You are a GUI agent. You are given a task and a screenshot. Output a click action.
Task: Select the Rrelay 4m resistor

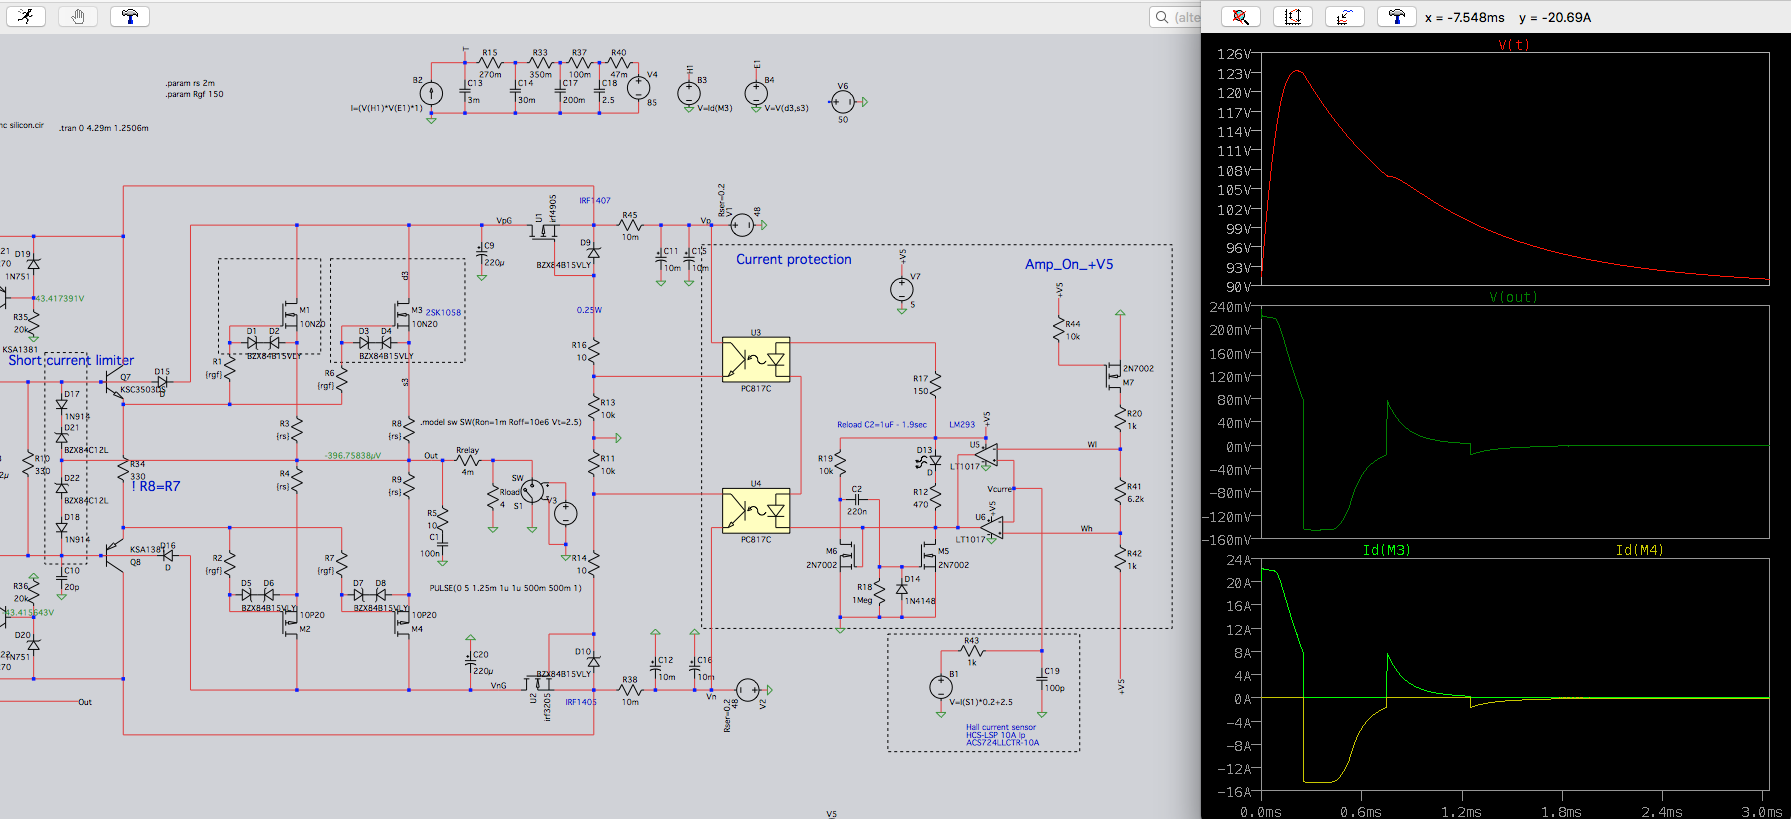pos(467,460)
